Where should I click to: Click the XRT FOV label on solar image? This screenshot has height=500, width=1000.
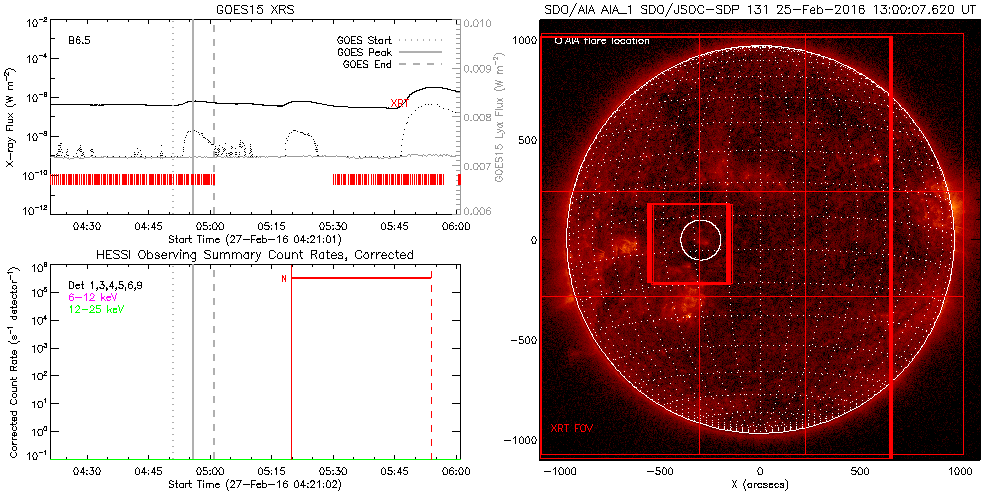[x=572, y=428]
